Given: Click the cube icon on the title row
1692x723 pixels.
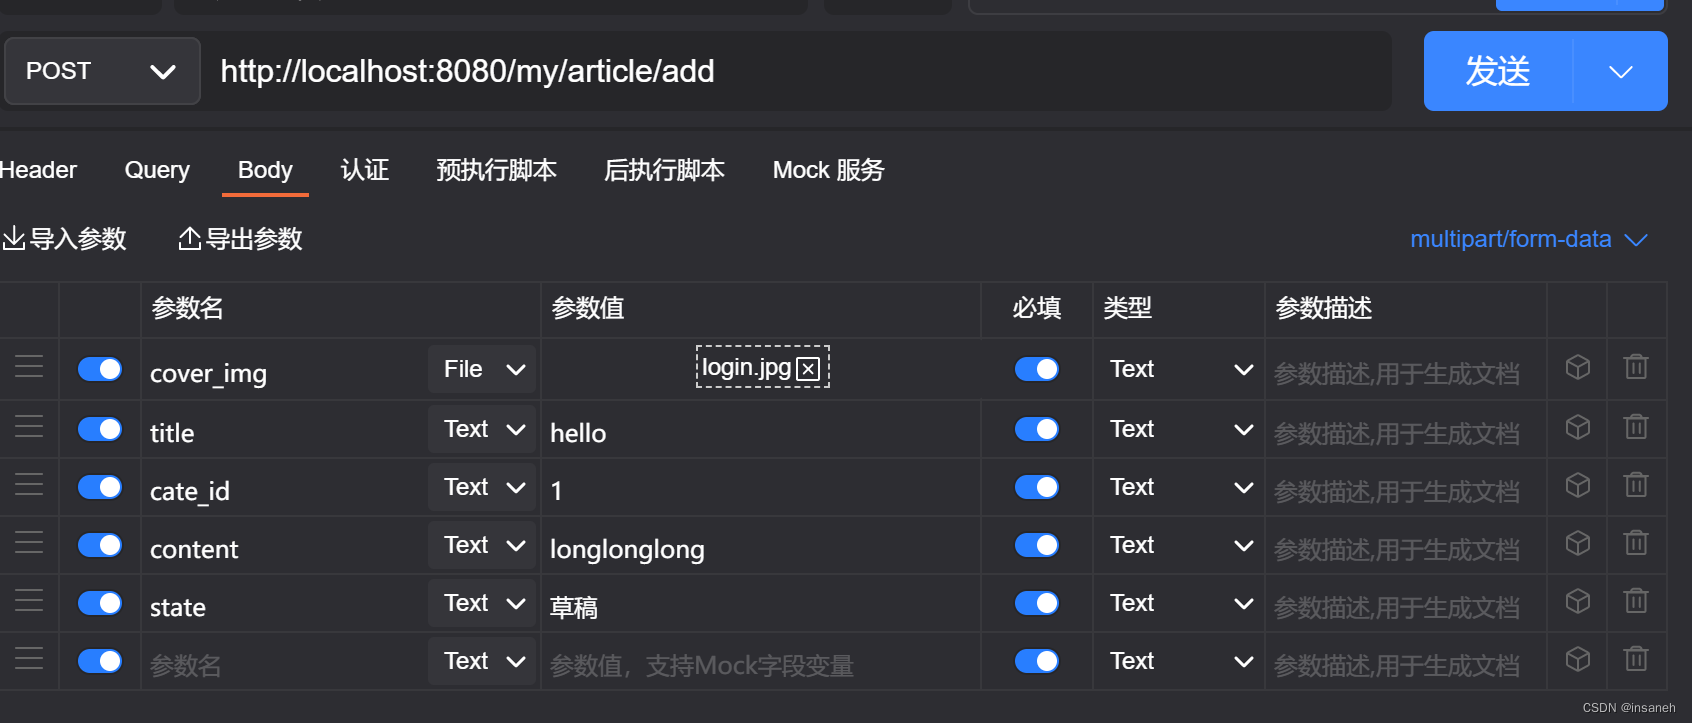Looking at the screenshot, I should tap(1578, 426).
